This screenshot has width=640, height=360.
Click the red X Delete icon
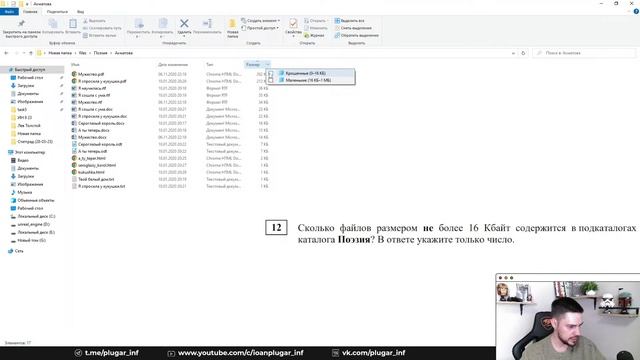pyautogui.click(x=184, y=24)
